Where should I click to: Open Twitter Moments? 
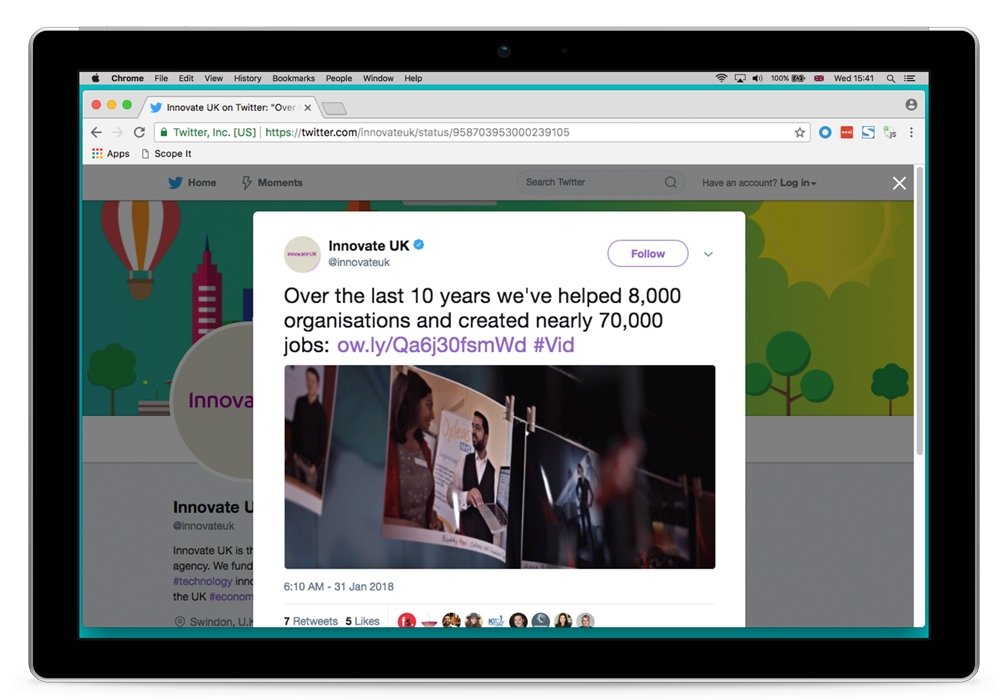pyautogui.click(x=272, y=182)
